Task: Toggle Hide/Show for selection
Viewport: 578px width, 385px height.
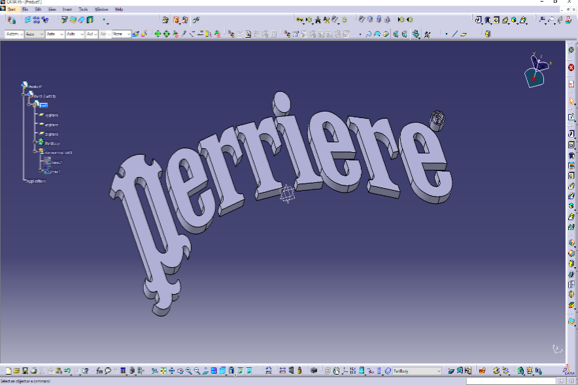Action: [240, 371]
